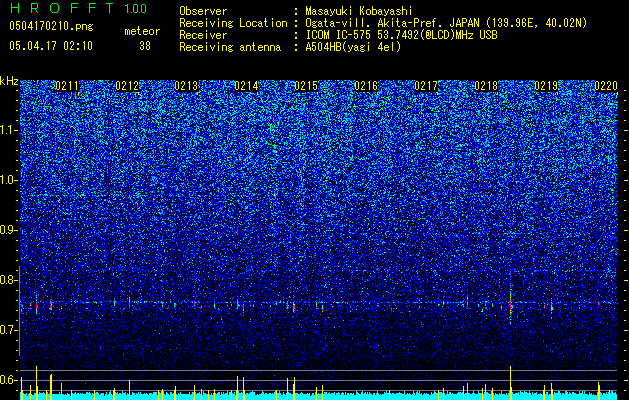This screenshot has width=629, height=400.
Task: Click the 0217 time marker
Action: pyautogui.click(x=426, y=86)
